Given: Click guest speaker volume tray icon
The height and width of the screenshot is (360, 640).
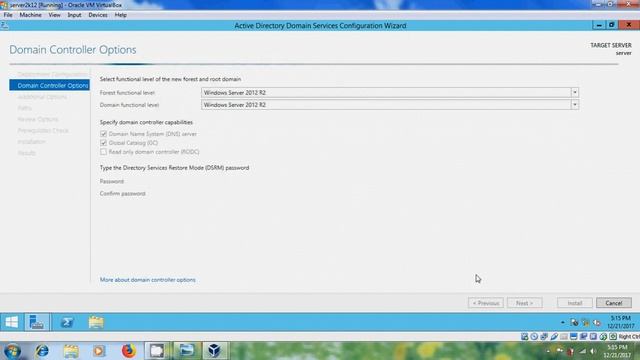Looking at the screenshot, I should coord(597,322).
